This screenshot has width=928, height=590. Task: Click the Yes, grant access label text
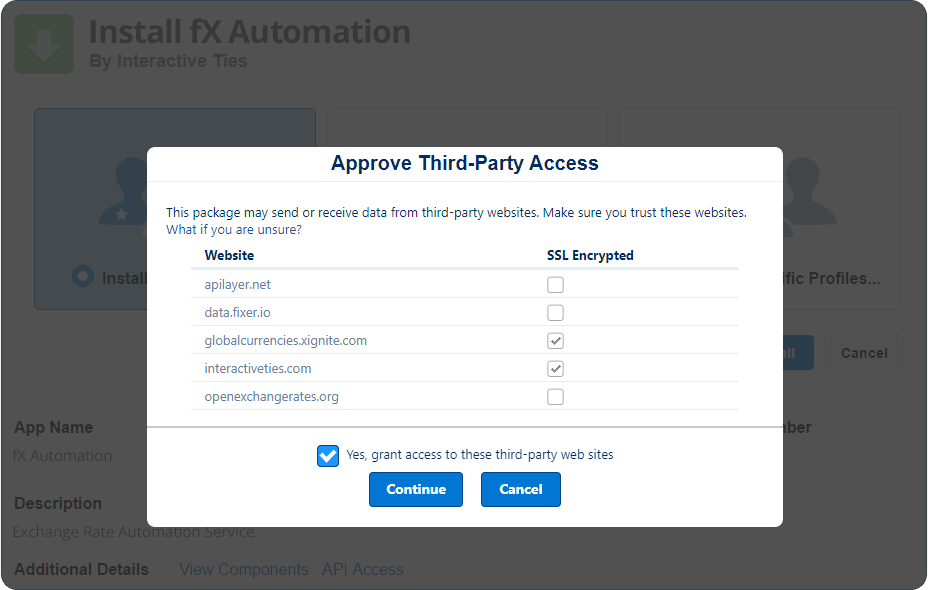[x=480, y=454]
